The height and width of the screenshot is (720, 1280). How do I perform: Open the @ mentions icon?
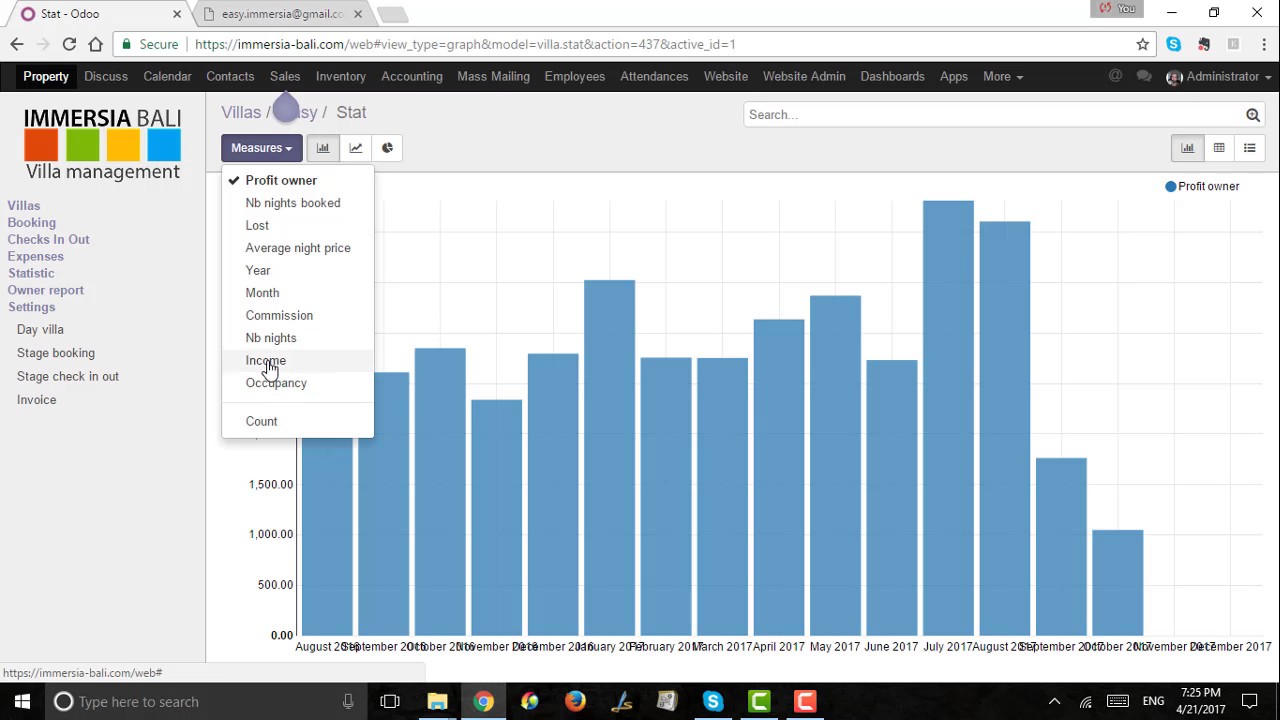(x=1116, y=76)
